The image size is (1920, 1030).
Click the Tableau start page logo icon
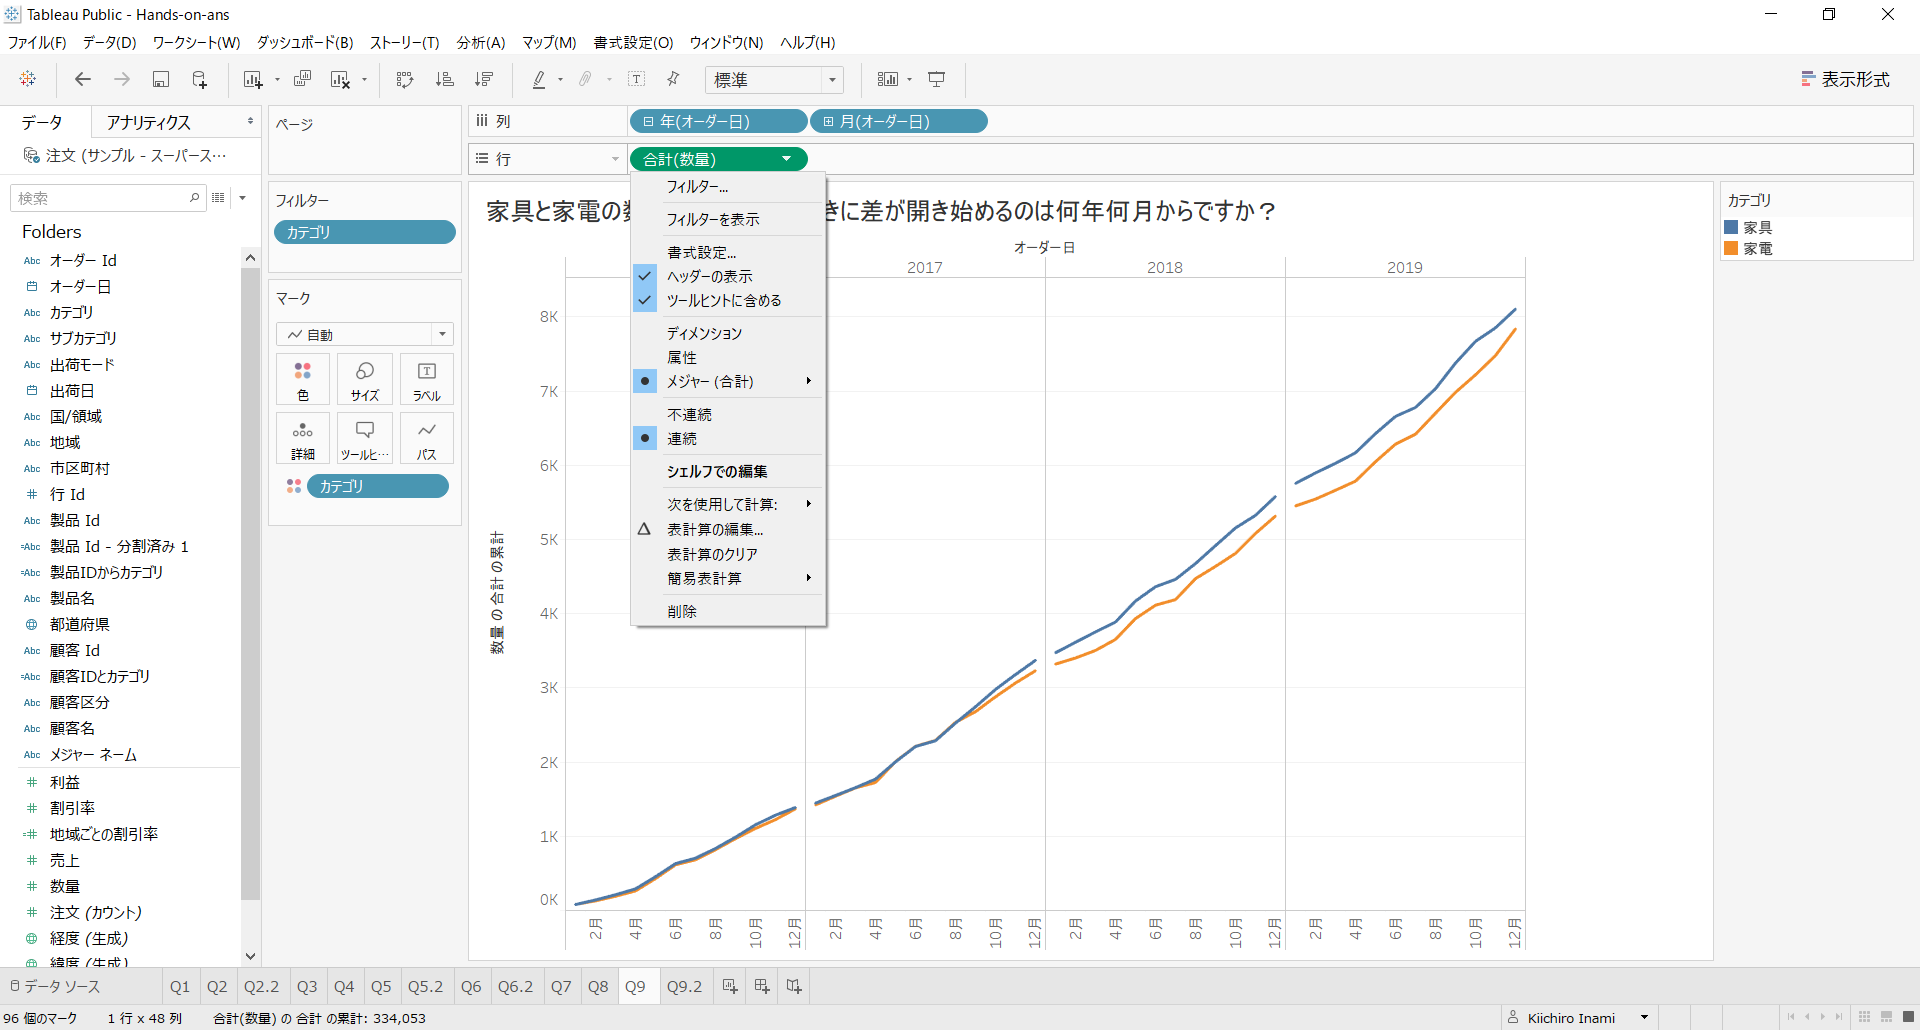tap(28, 79)
